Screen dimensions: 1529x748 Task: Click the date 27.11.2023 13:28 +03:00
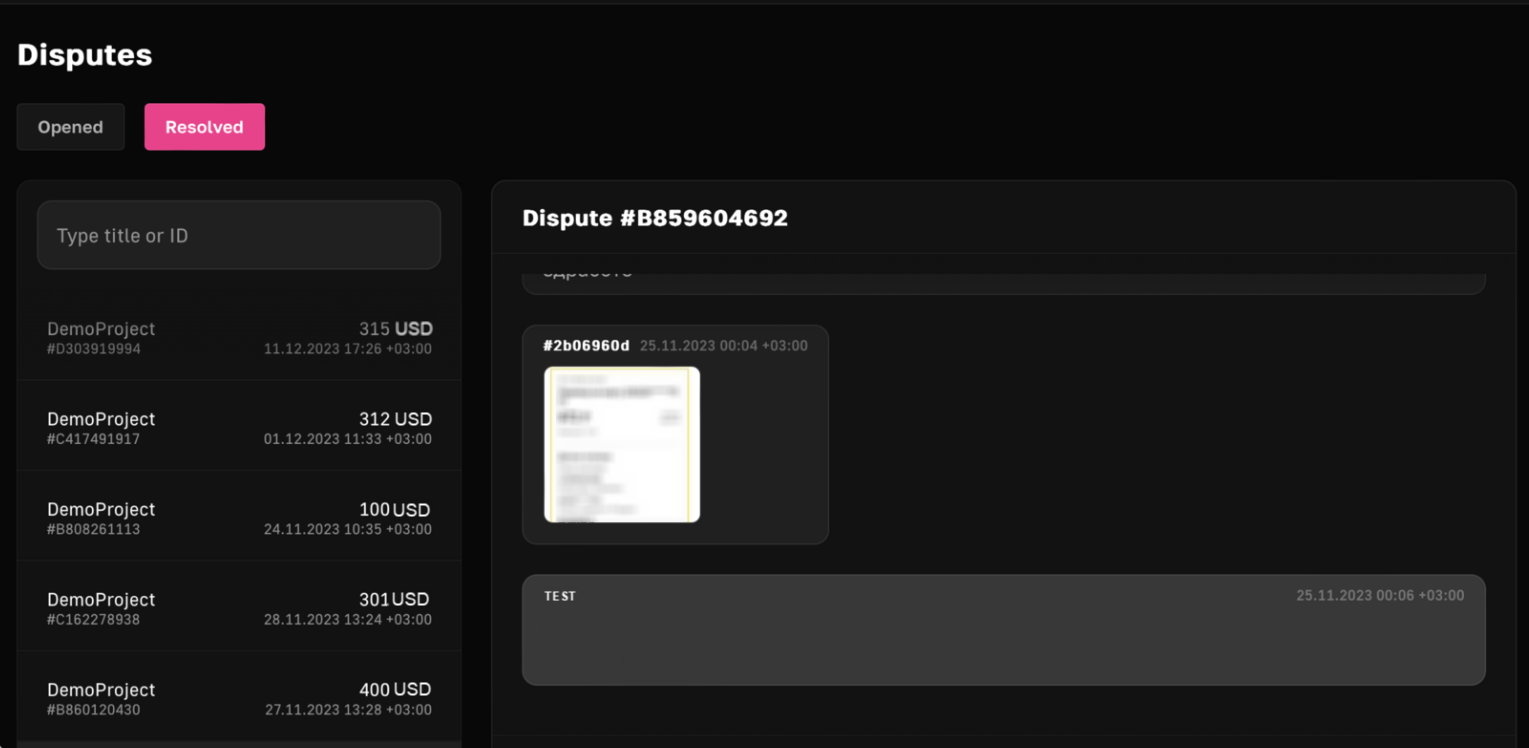coord(348,710)
